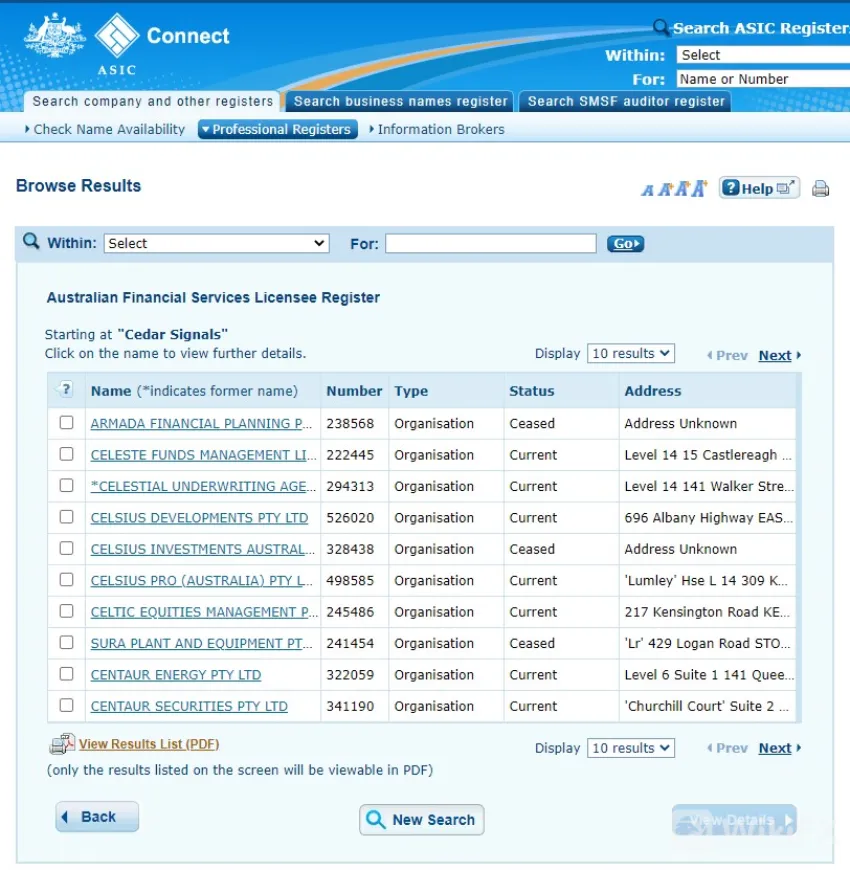Open the top Display 10 results dropdown
The width and height of the screenshot is (850, 870).
[x=631, y=353]
